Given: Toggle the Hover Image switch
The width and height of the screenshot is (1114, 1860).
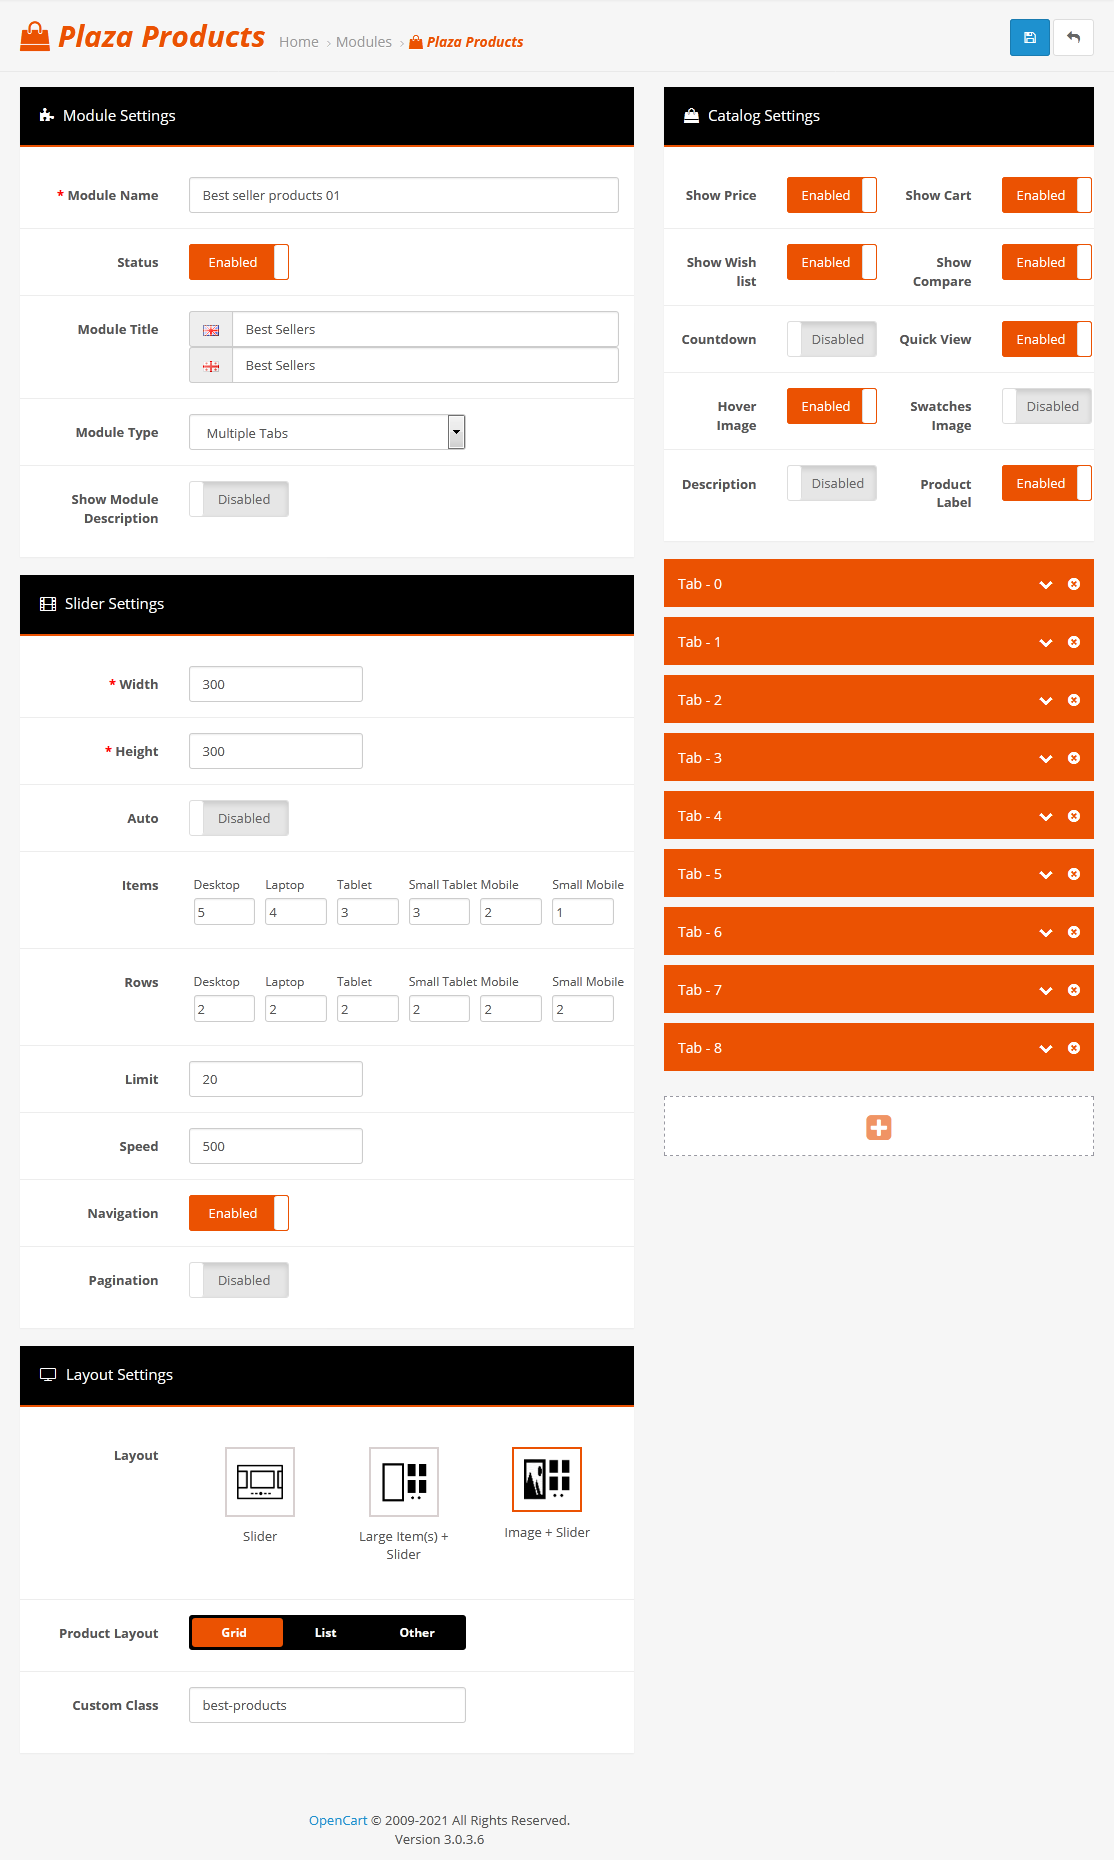Looking at the screenshot, I should [832, 406].
